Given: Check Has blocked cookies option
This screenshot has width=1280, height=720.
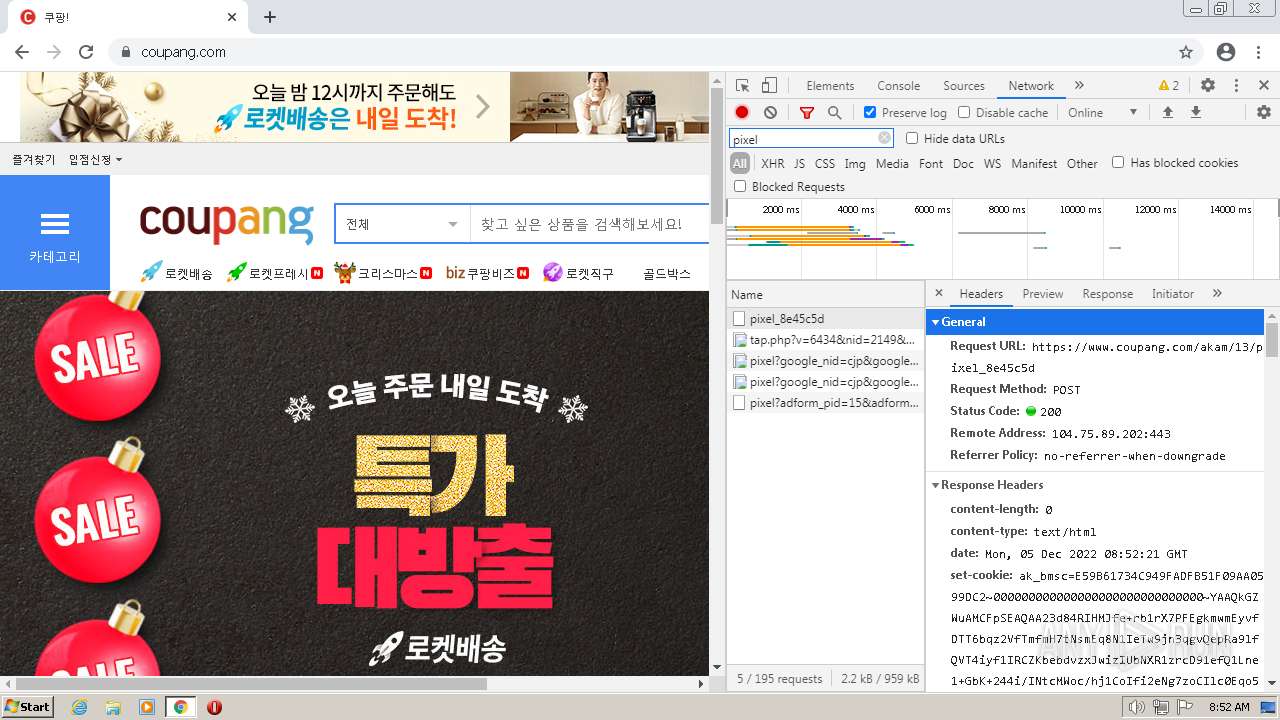Looking at the screenshot, I should point(1118,163).
